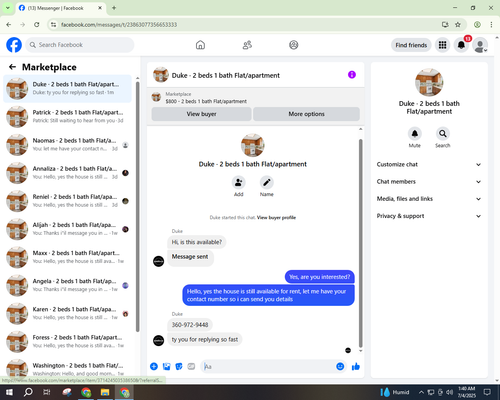Open Chrome's three-dot menu

pyautogui.click(x=491, y=24)
